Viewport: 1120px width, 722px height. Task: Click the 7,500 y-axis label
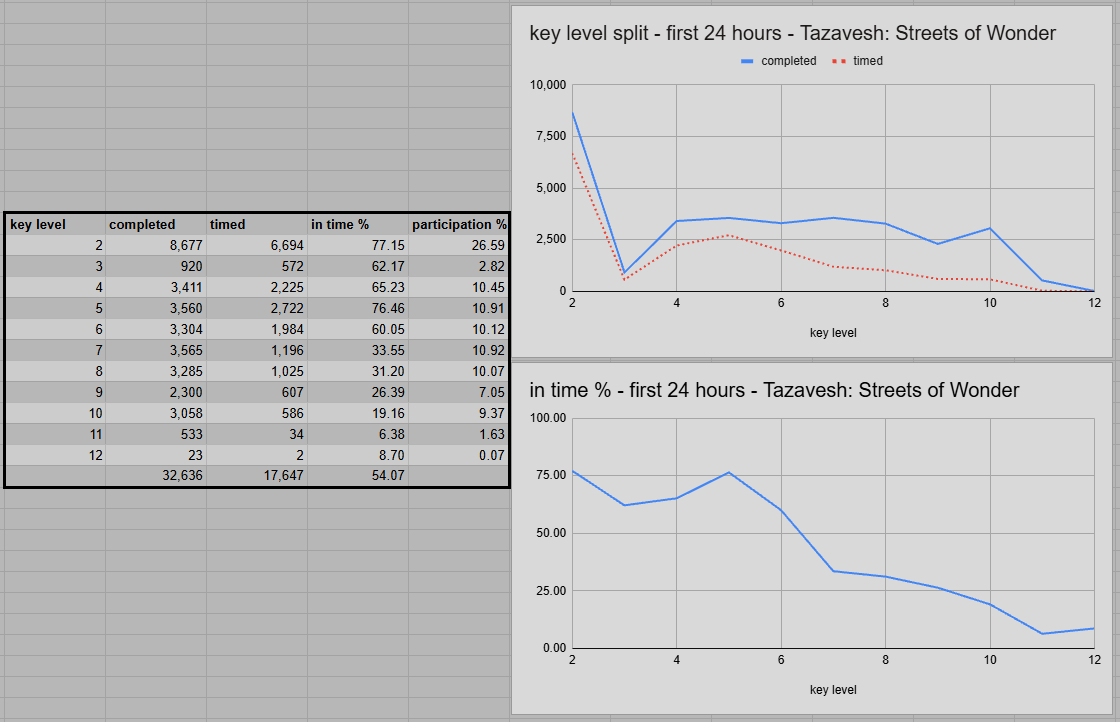click(x=551, y=136)
